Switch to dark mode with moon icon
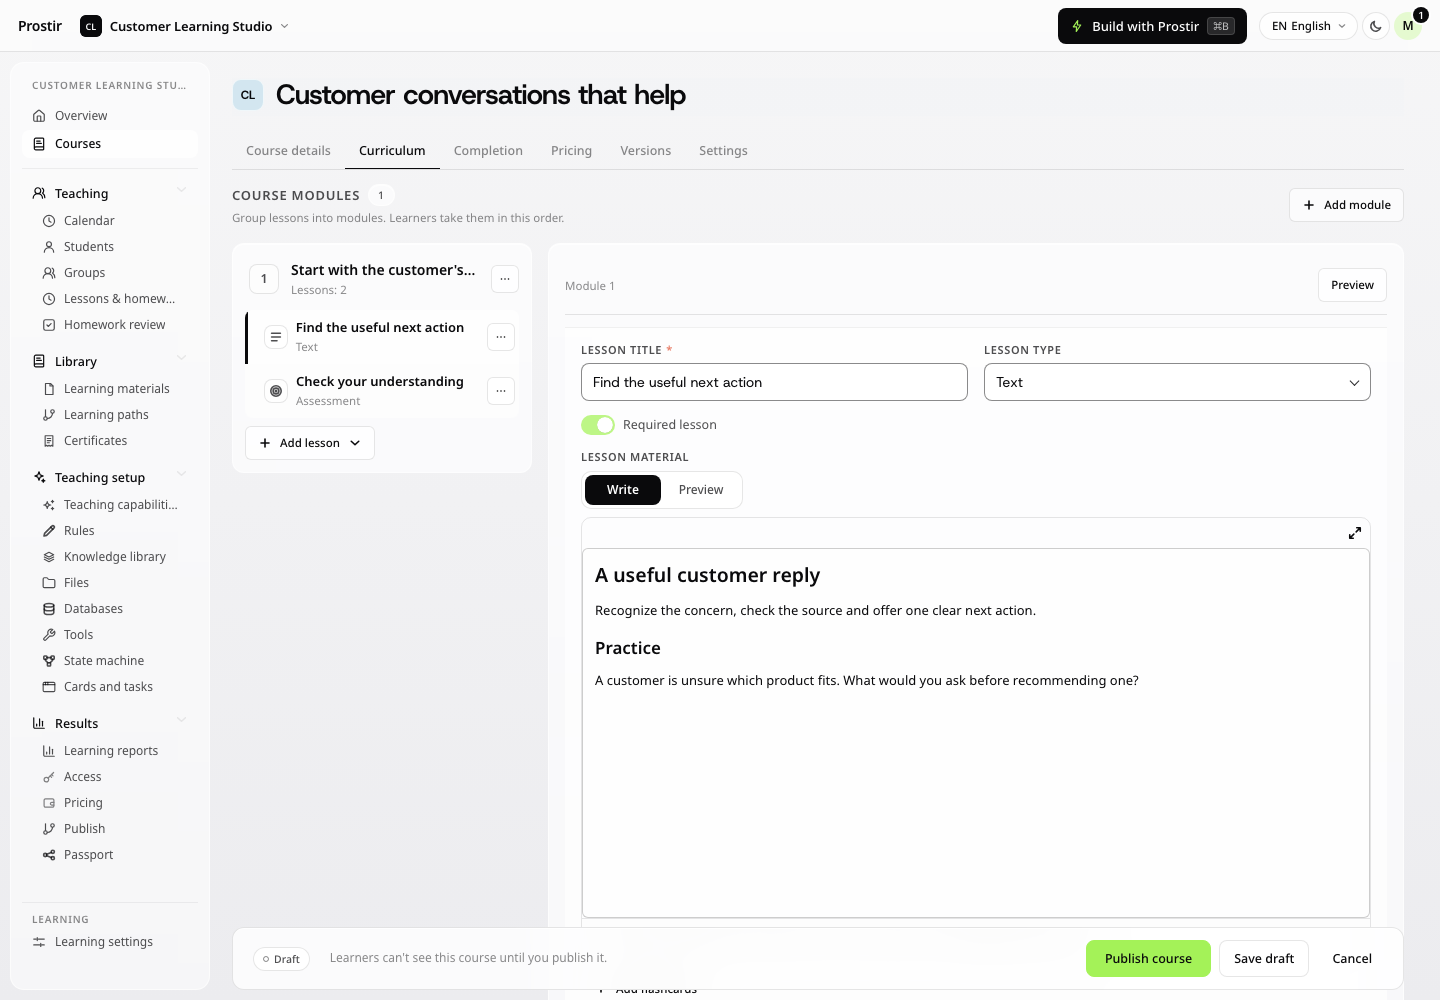This screenshot has width=1440, height=1000. click(1376, 26)
